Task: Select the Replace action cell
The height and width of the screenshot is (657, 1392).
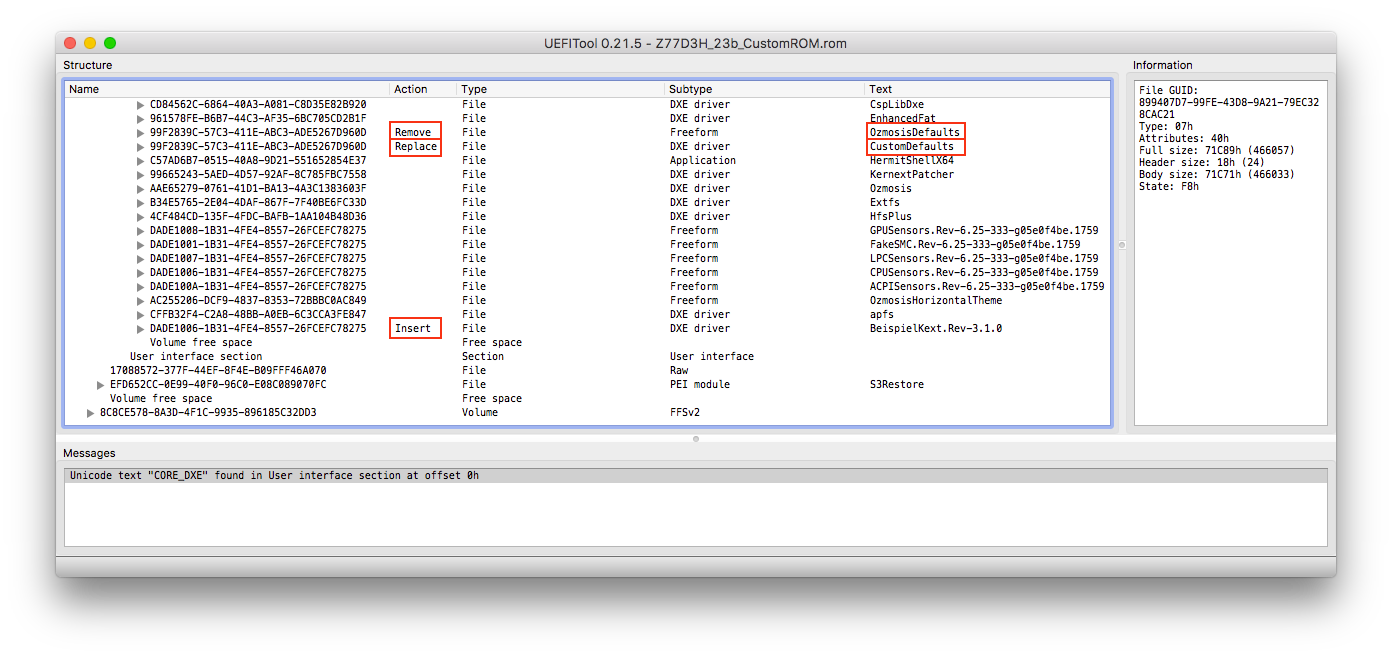Action: (416, 146)
